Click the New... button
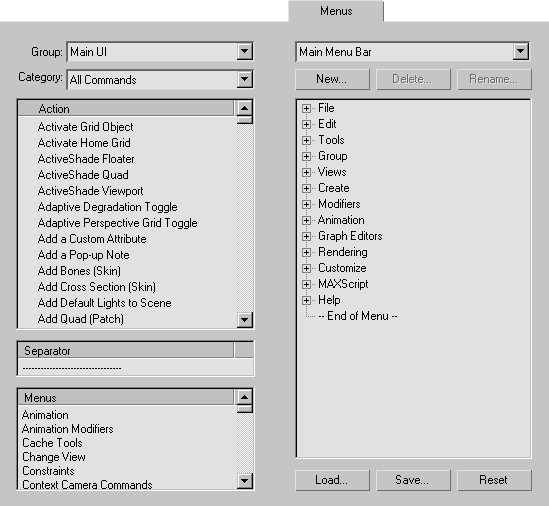The height and width of the screenshot is (506, 549). [x=332, y=79]
